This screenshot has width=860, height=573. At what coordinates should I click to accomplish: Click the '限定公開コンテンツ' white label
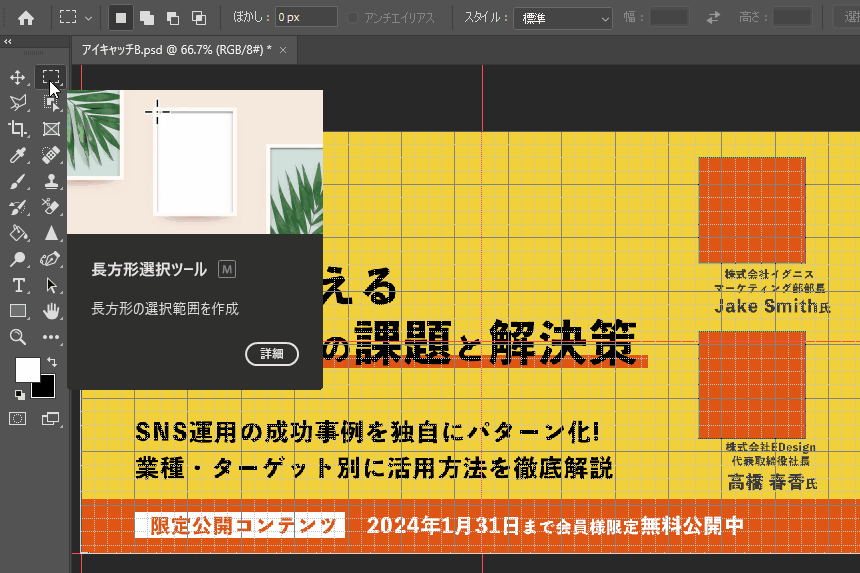(x=240, y=525)
